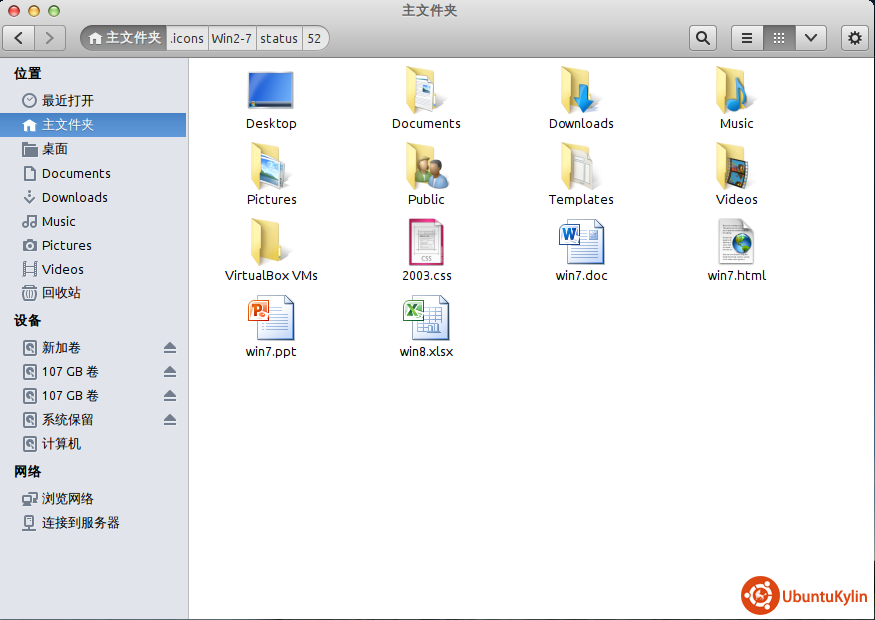The width and height of the screenshot is (875, 620).
Task: Open the 2003.css file
Action: tap(426, 244)
